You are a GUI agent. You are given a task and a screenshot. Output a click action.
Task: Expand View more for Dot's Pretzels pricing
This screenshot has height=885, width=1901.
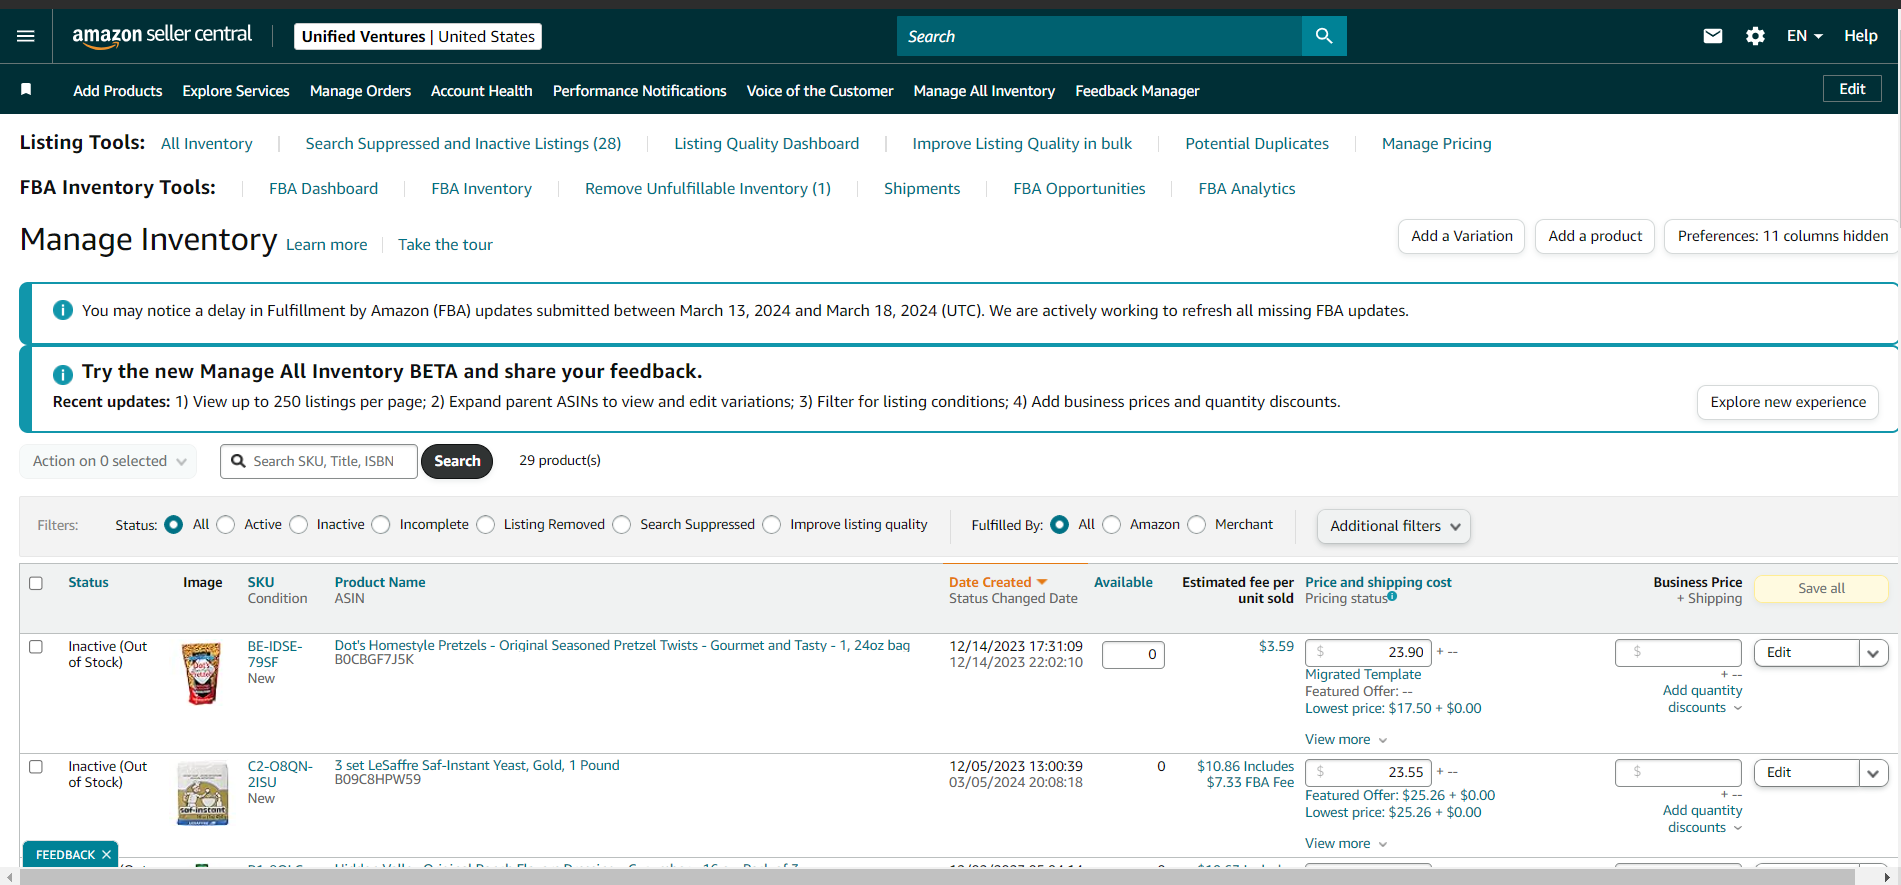tap(1346, 739)
